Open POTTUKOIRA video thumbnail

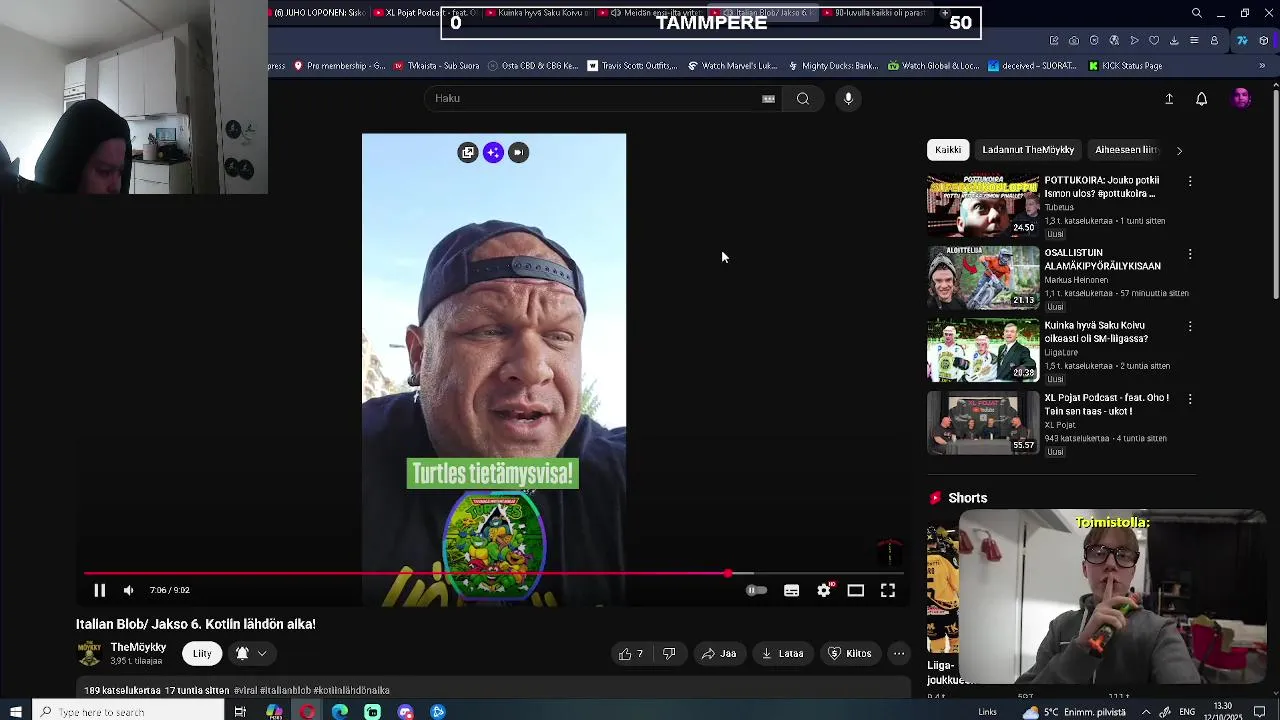(983, 206)
